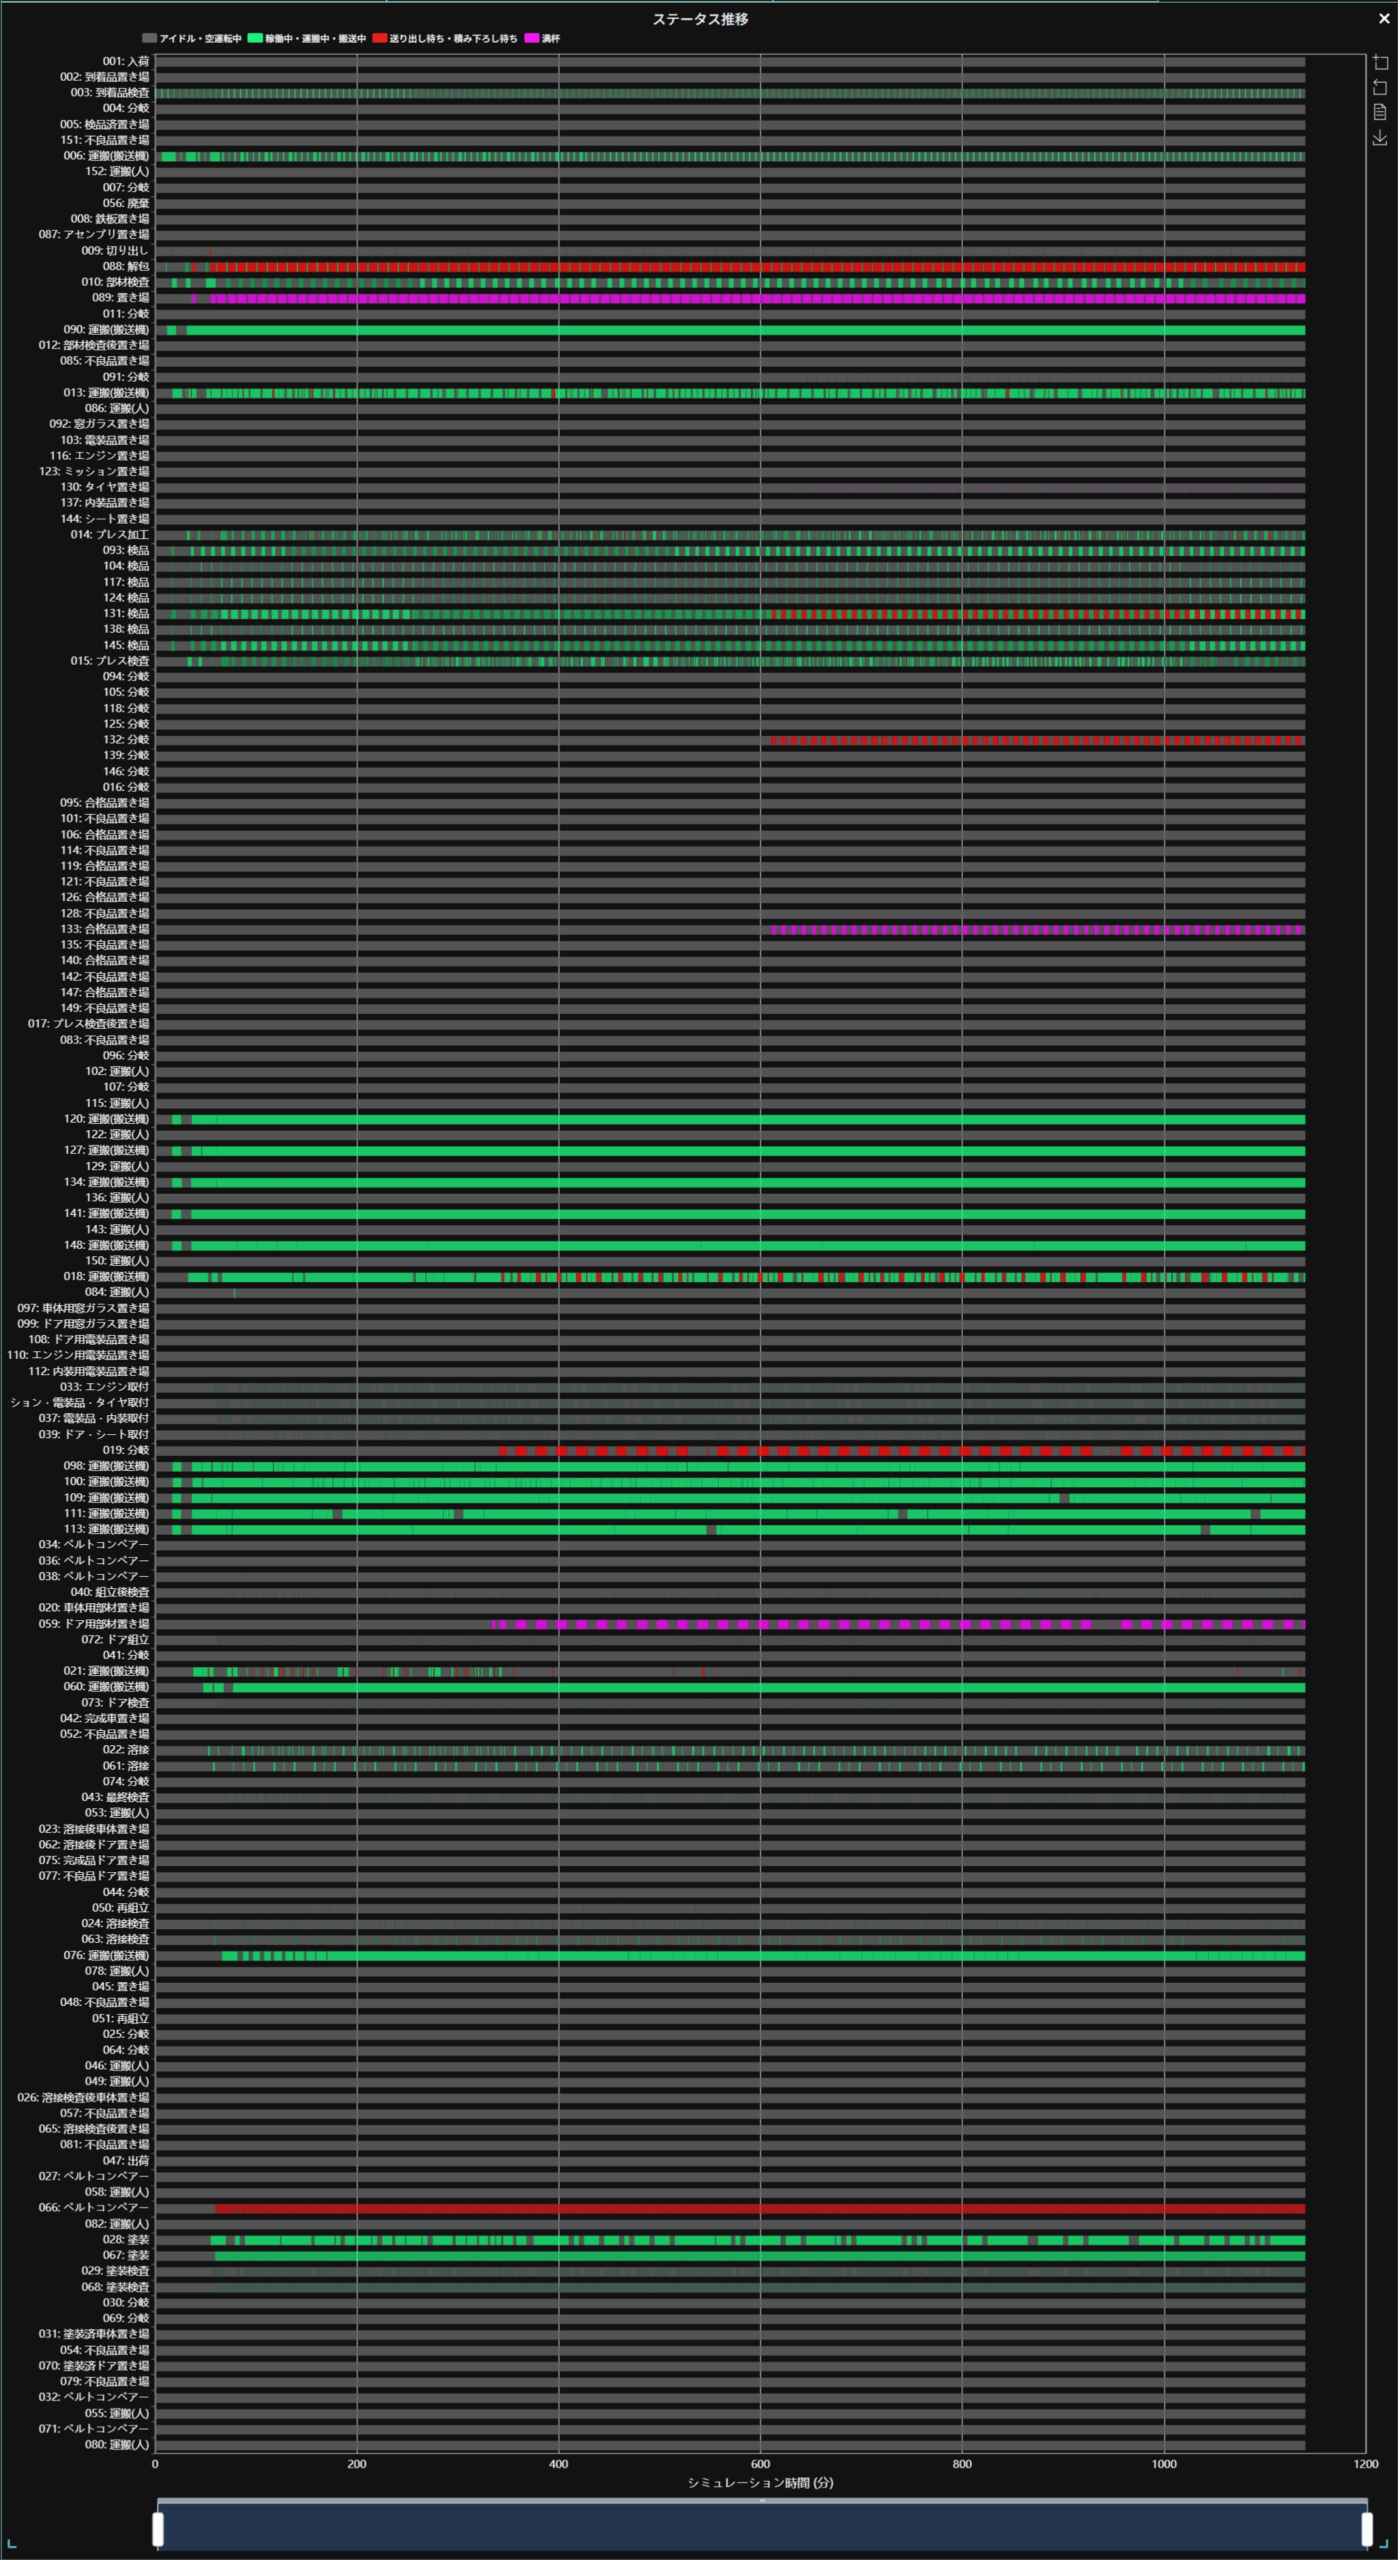Click the green bar for 067: 塗装
Viewport: 1398px width, 2560px height.
760,2256
